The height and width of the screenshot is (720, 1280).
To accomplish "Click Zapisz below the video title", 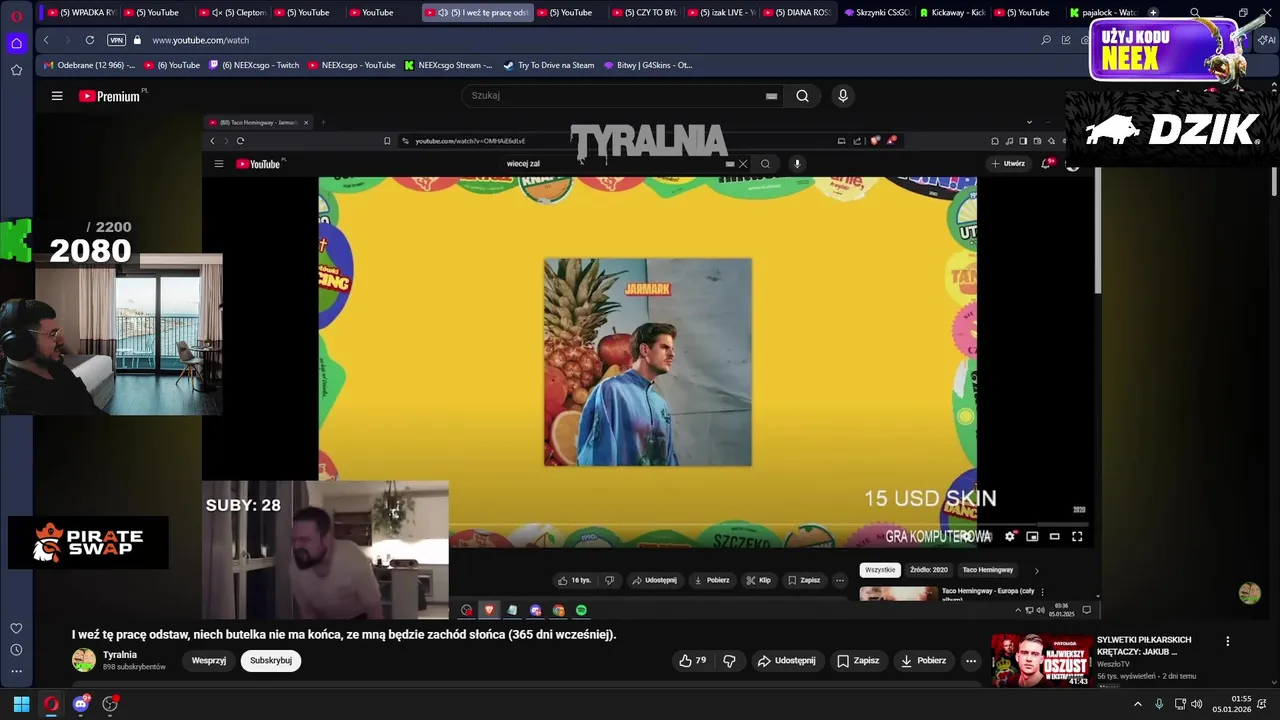I will click(x=858, y=661).
